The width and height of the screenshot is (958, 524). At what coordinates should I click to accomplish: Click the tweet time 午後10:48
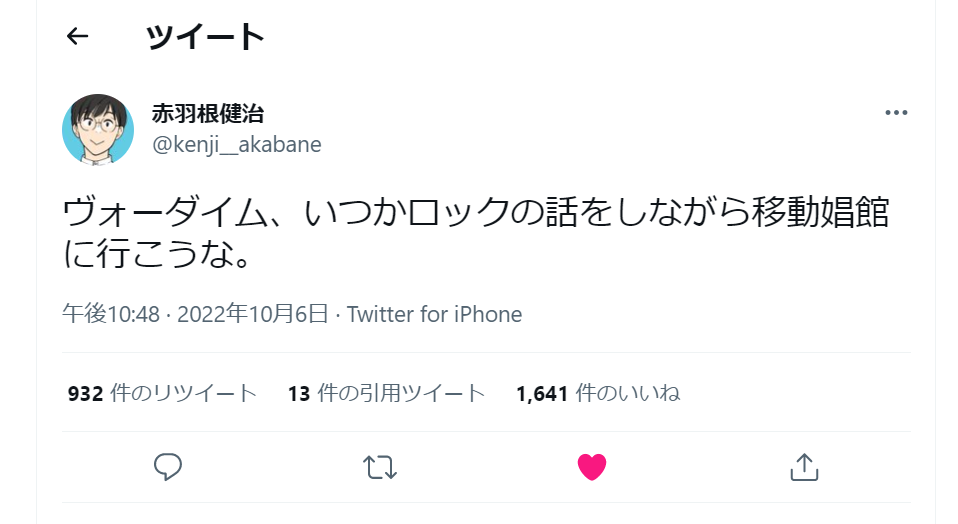pyautogui.click(x=111, y=314)
